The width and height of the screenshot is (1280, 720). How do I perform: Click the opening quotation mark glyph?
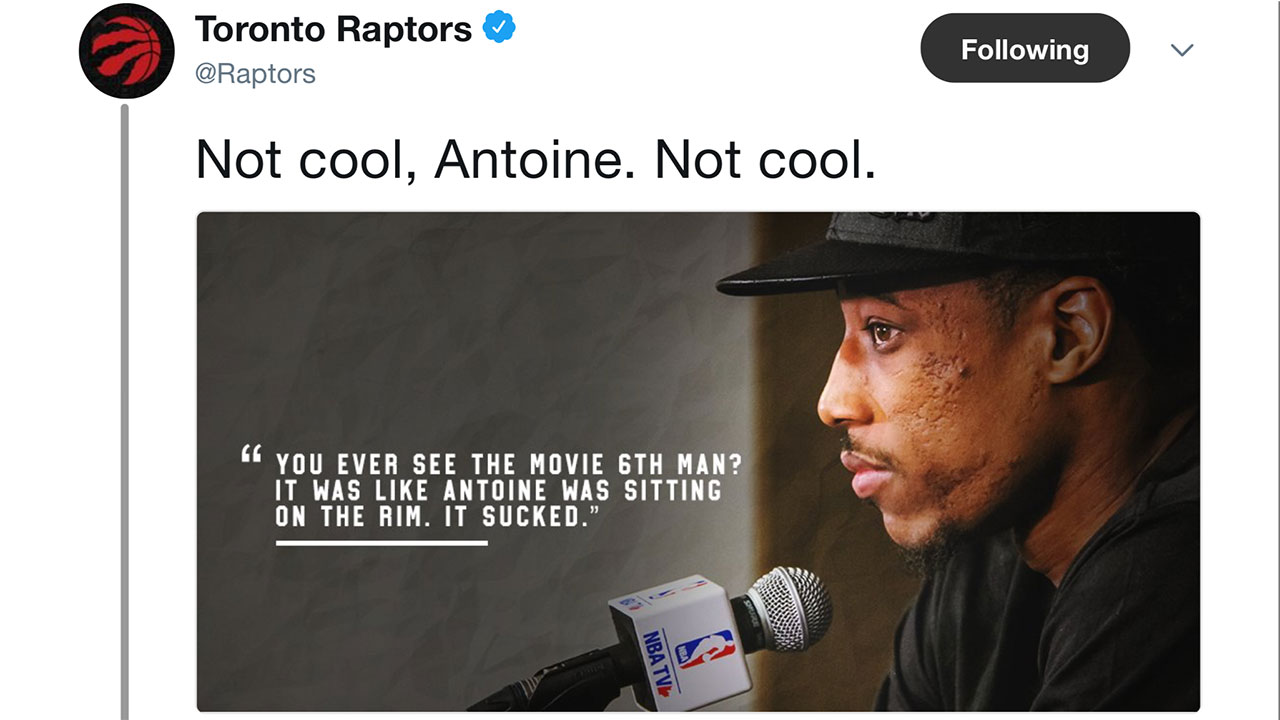251,455
